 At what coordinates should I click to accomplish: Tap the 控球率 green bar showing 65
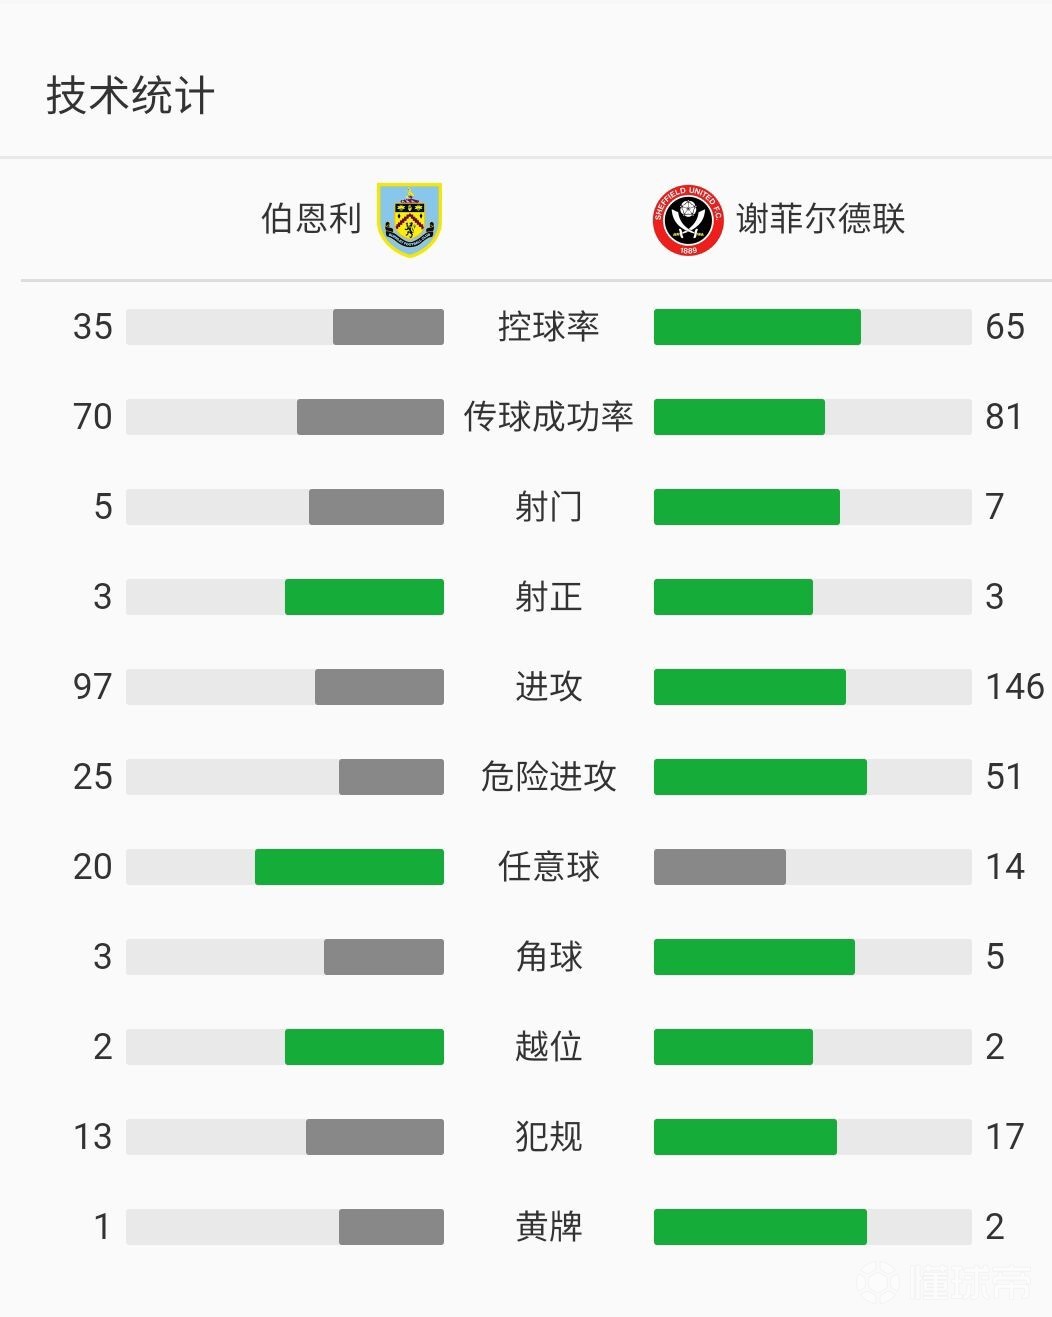(757, 327)
